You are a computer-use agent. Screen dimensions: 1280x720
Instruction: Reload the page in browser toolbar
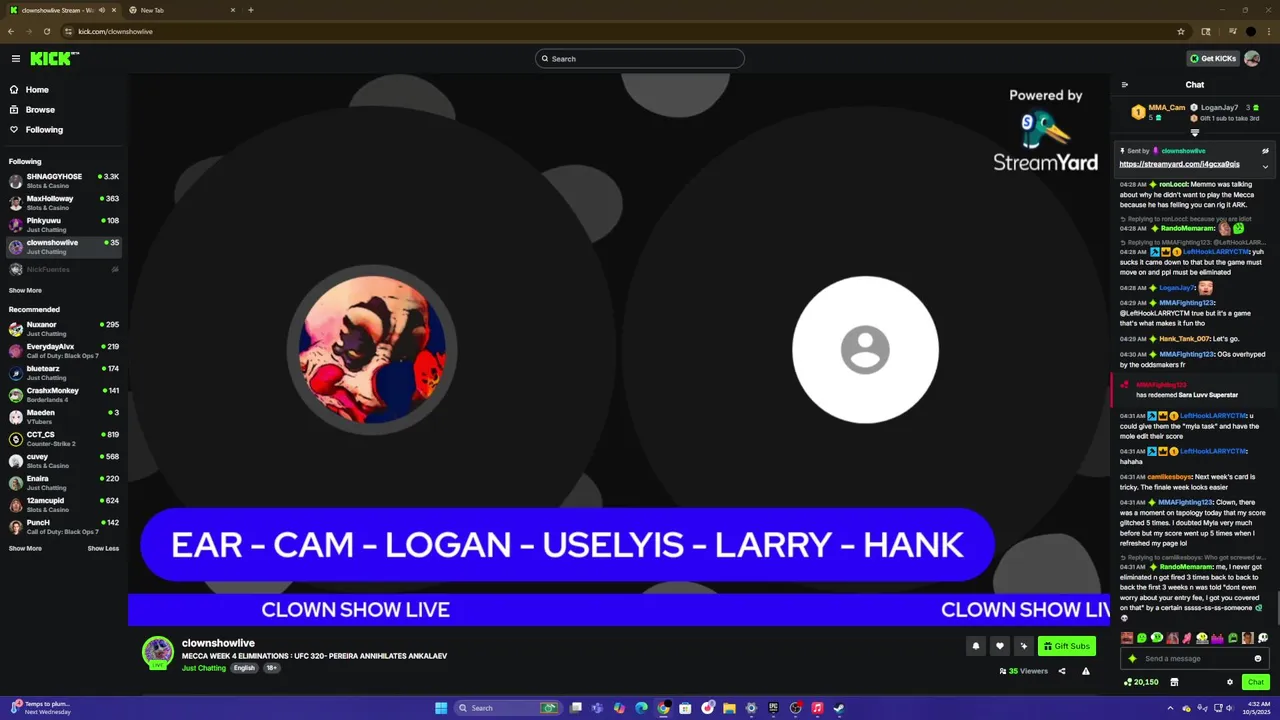coord(47,31)
